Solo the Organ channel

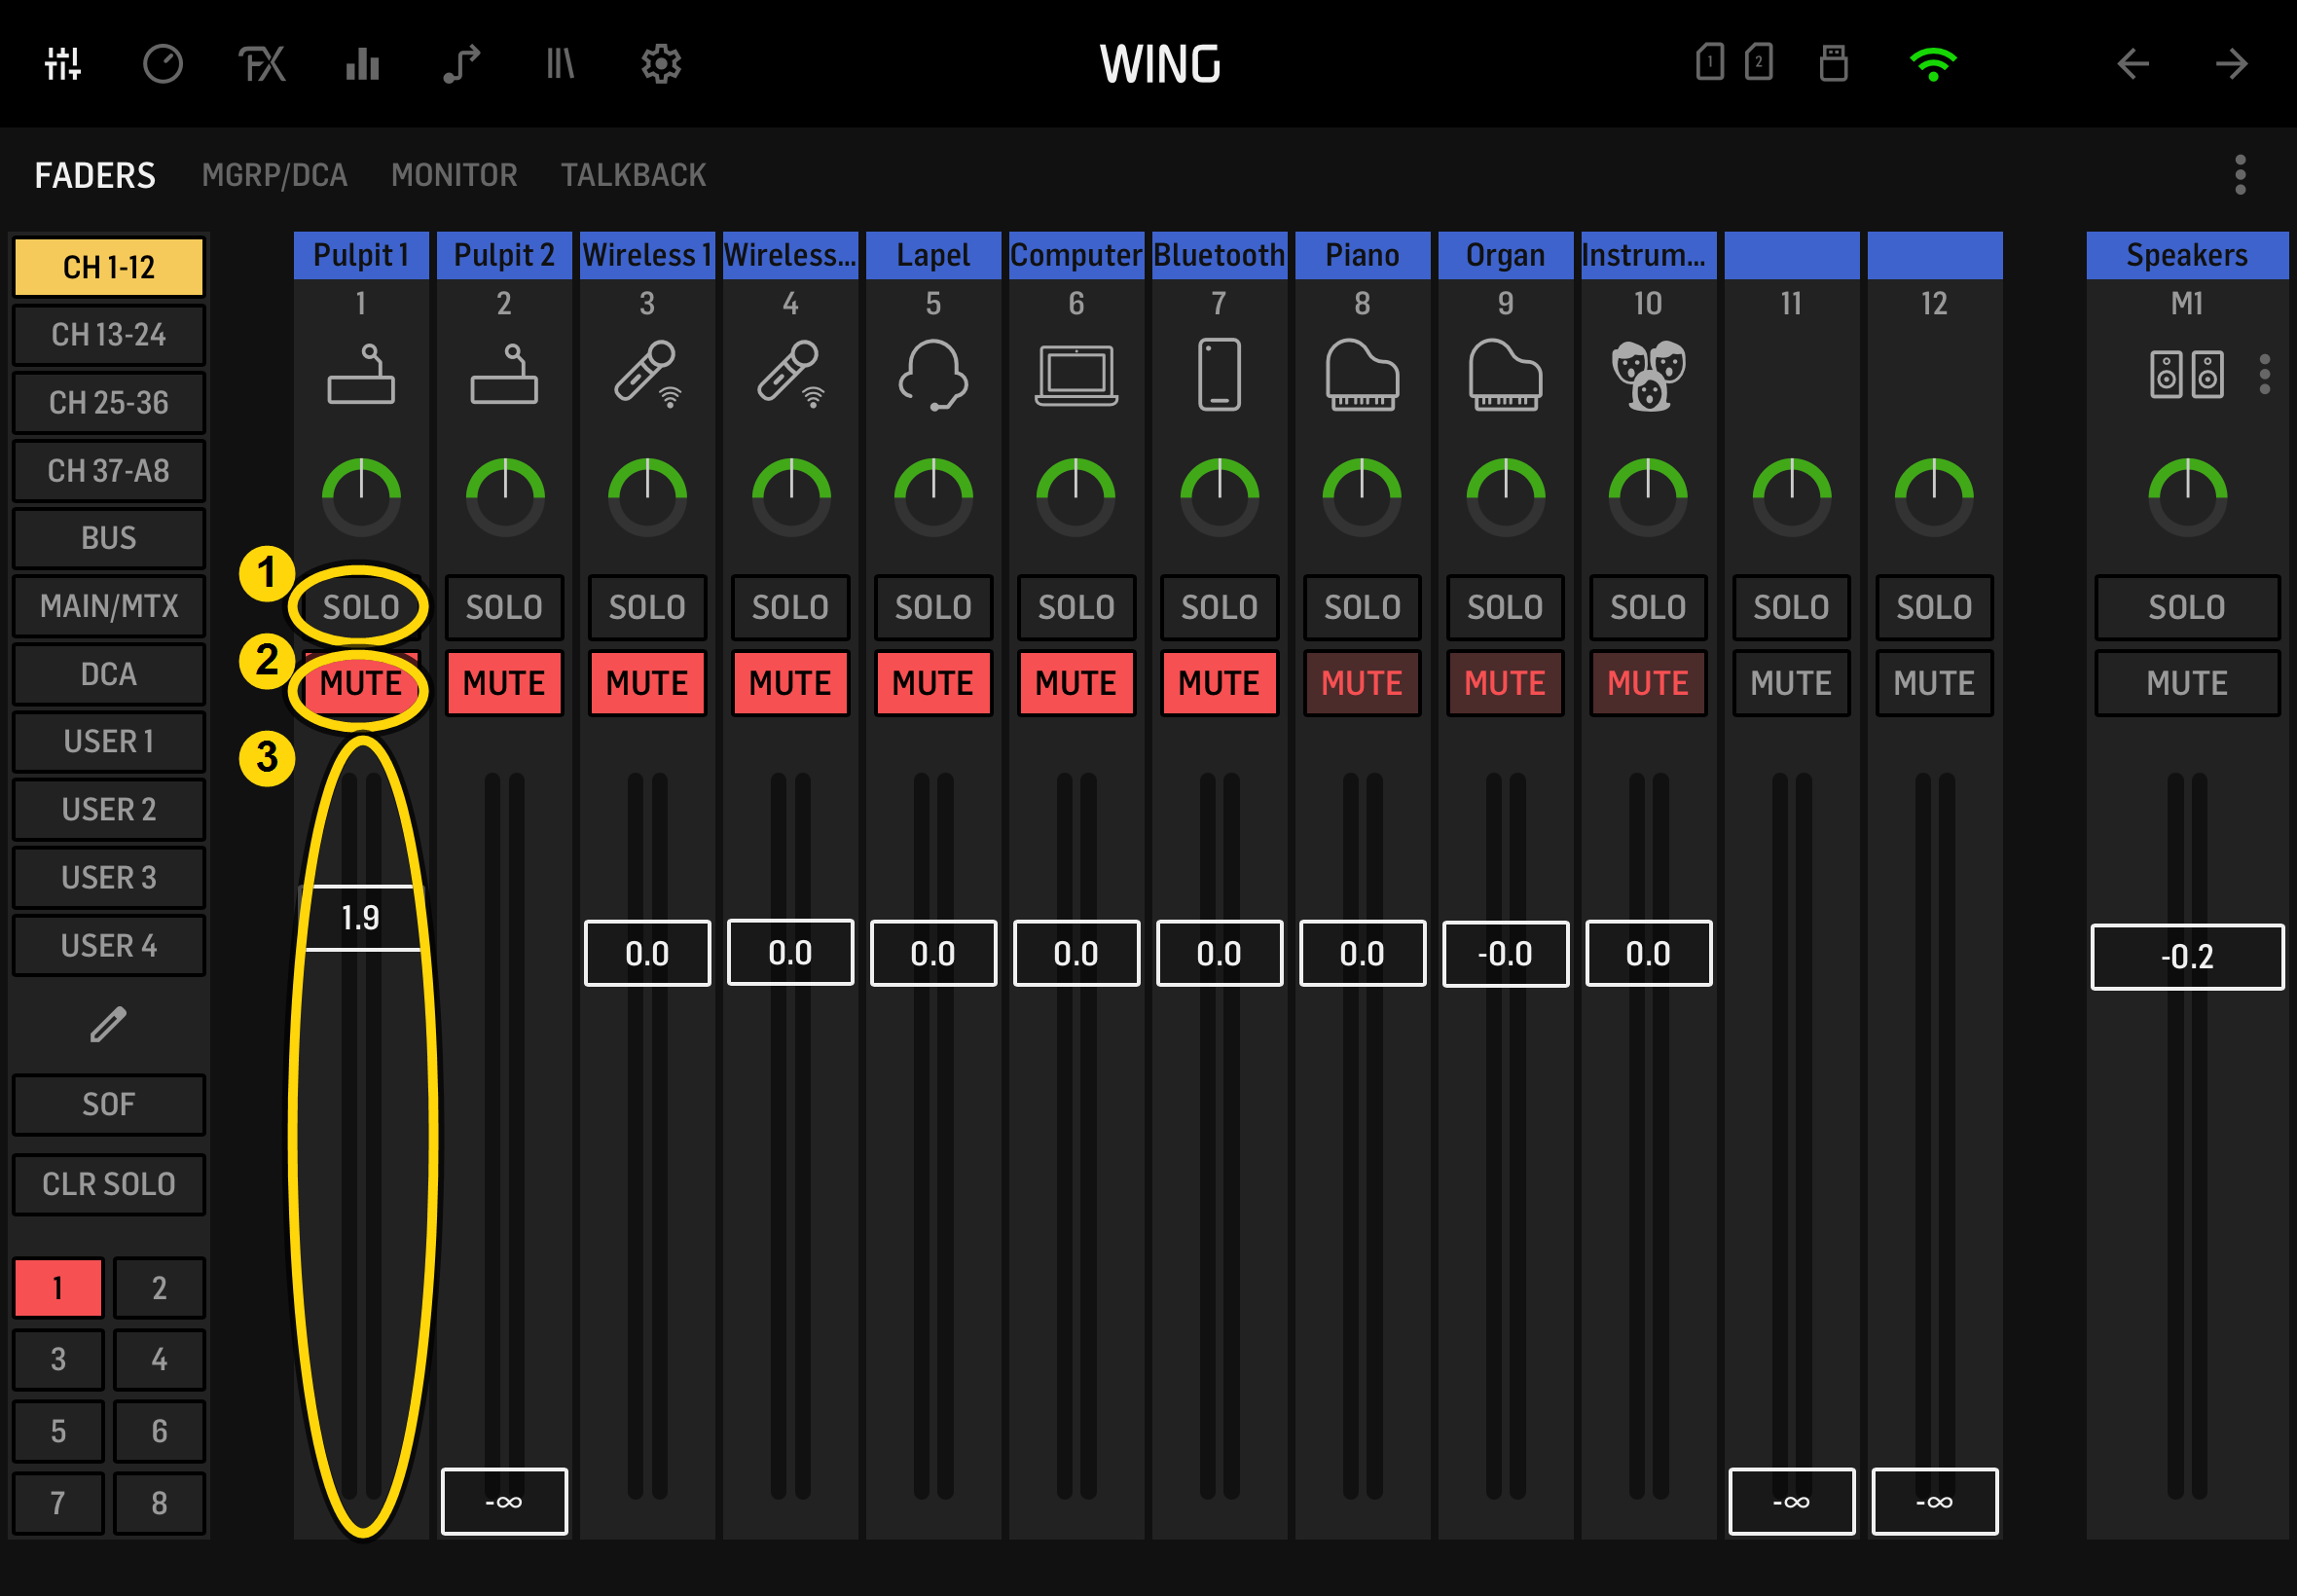(1505, 607)
